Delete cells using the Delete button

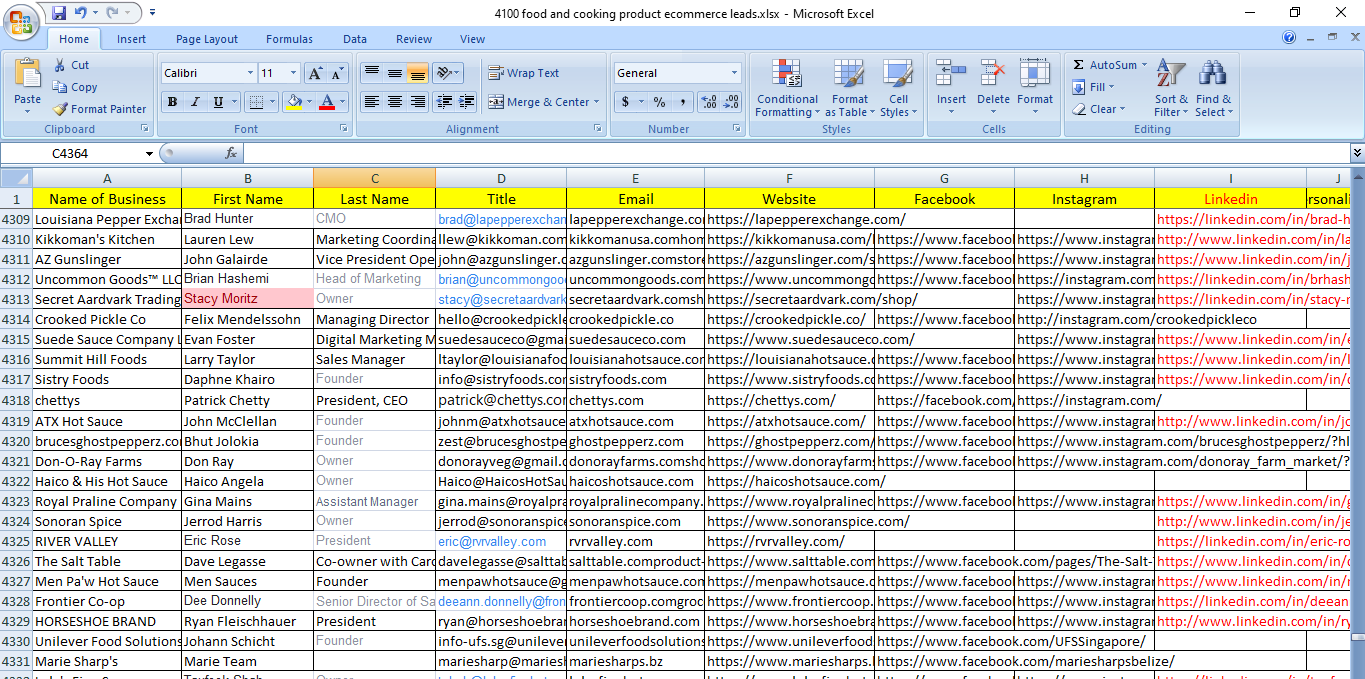993,86
